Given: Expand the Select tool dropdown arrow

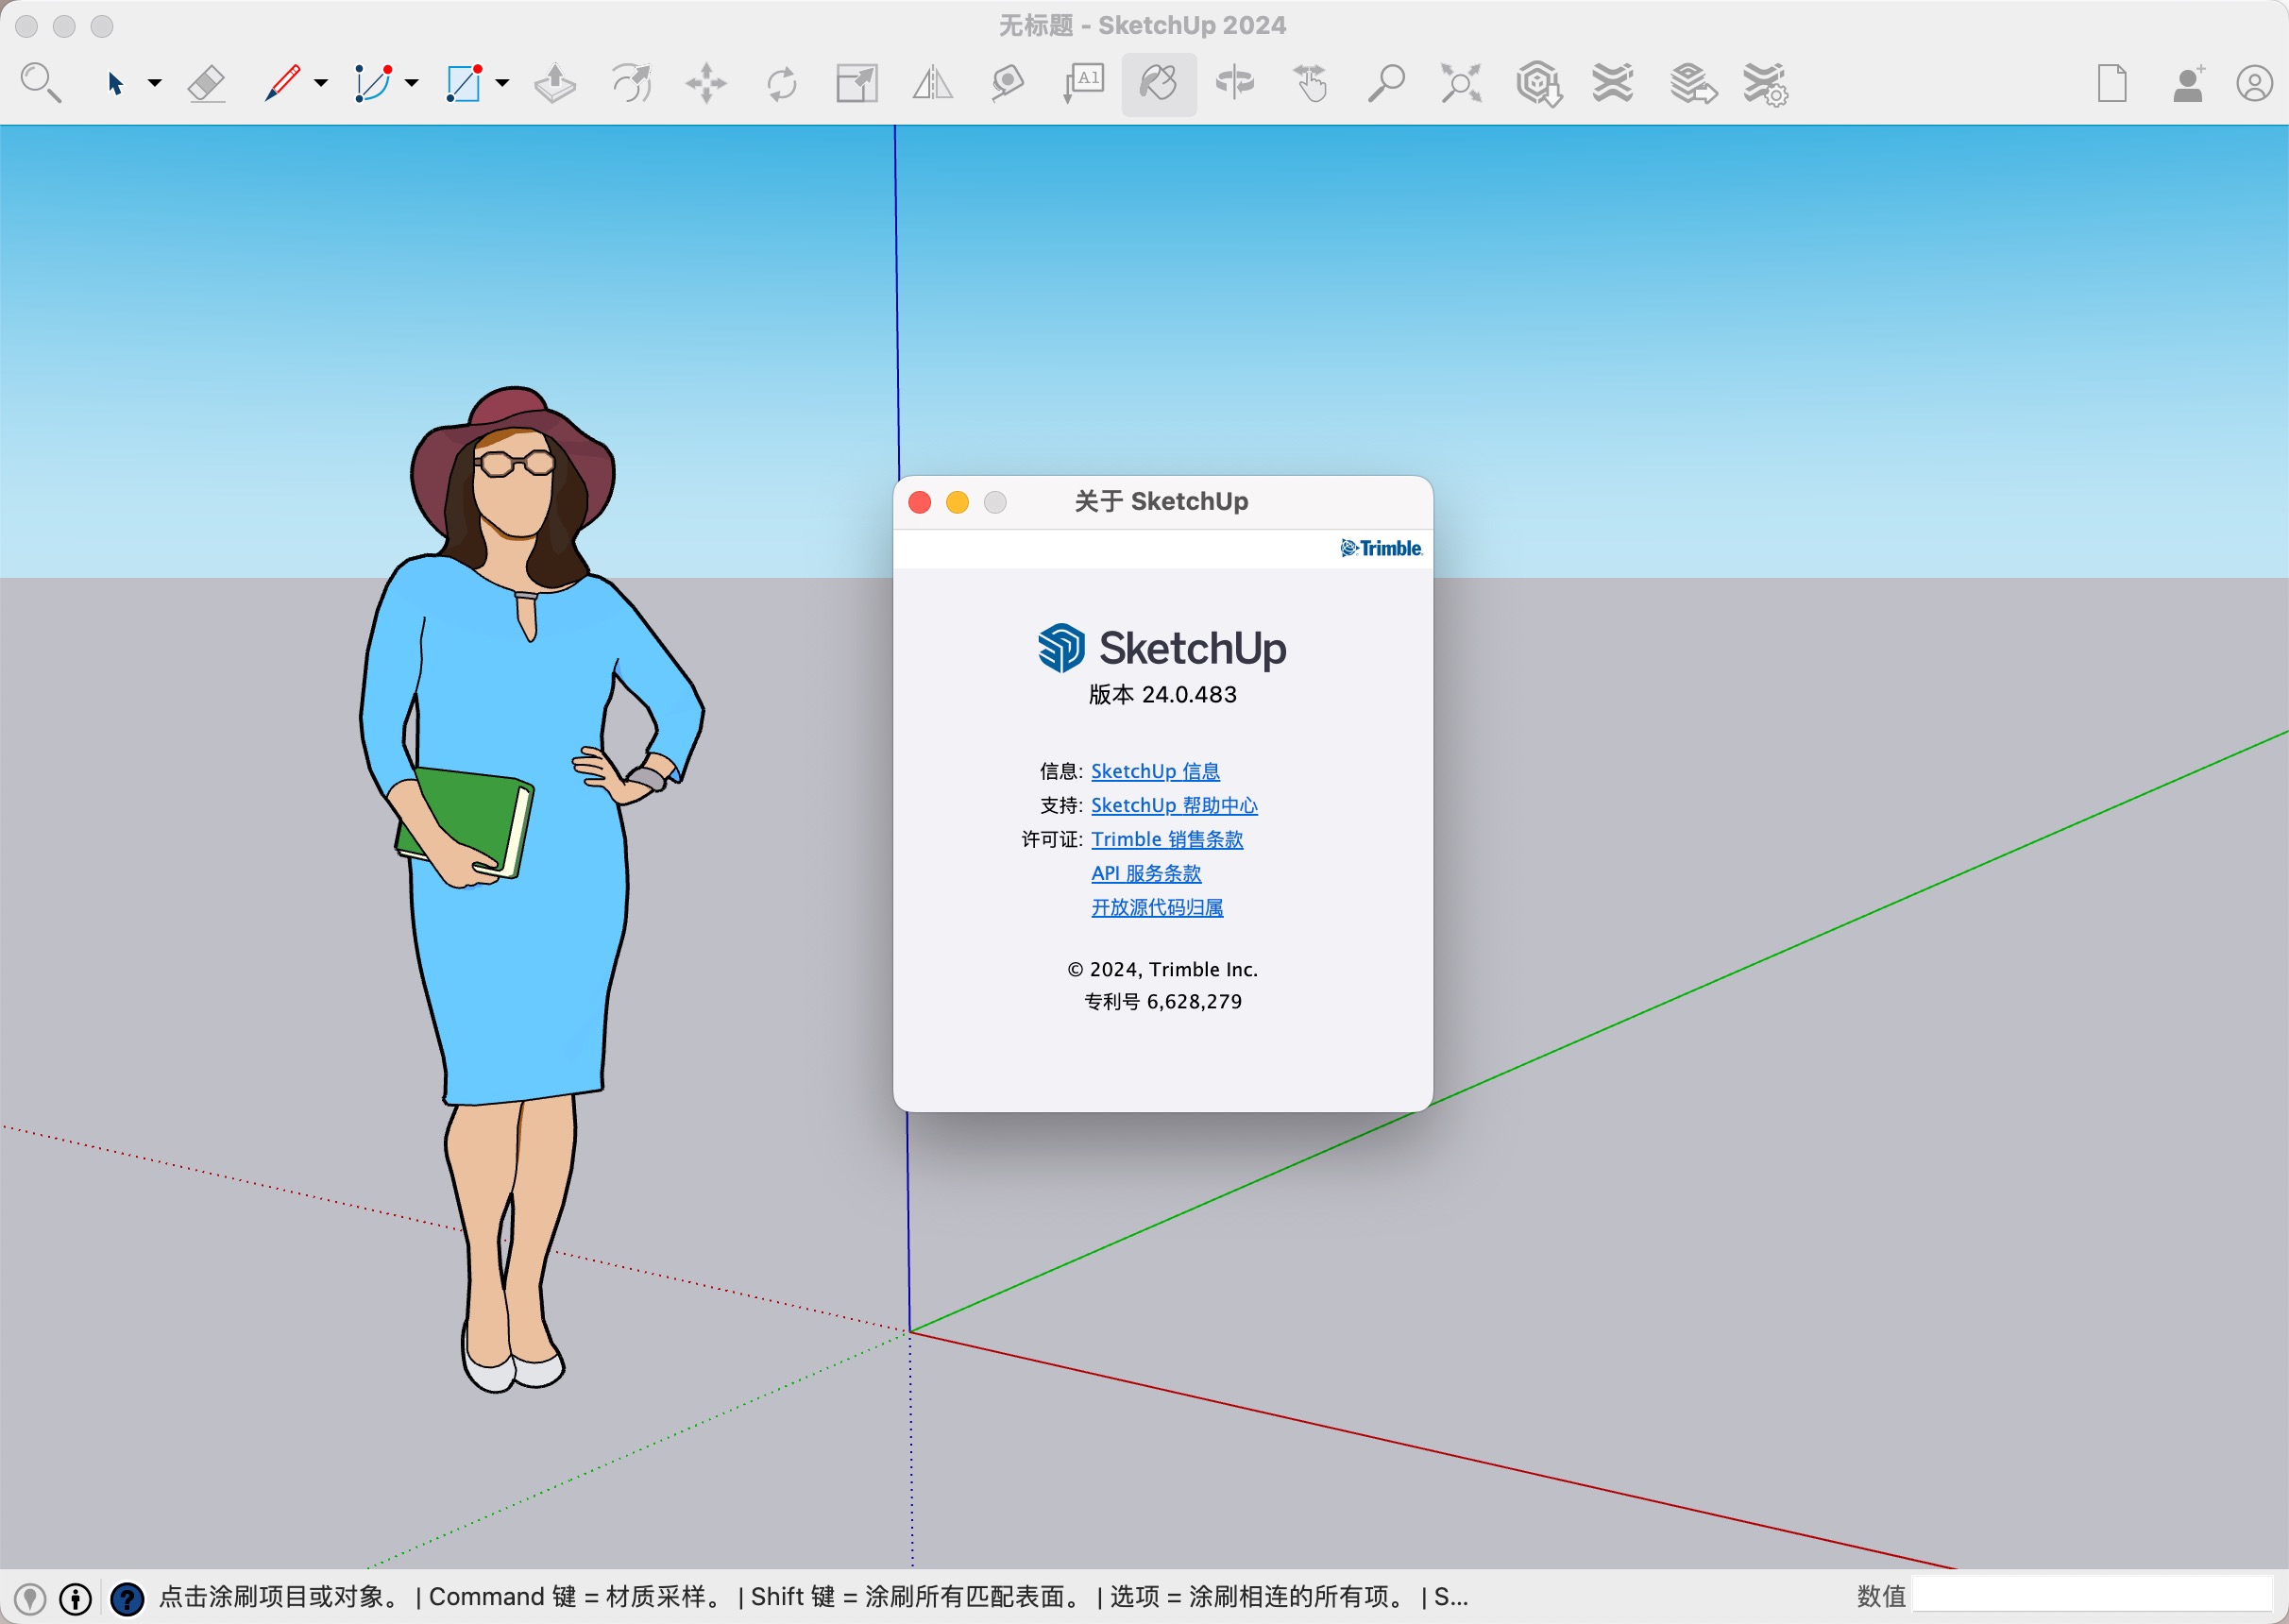Looking at the screenshot, I should coord(155,83).
